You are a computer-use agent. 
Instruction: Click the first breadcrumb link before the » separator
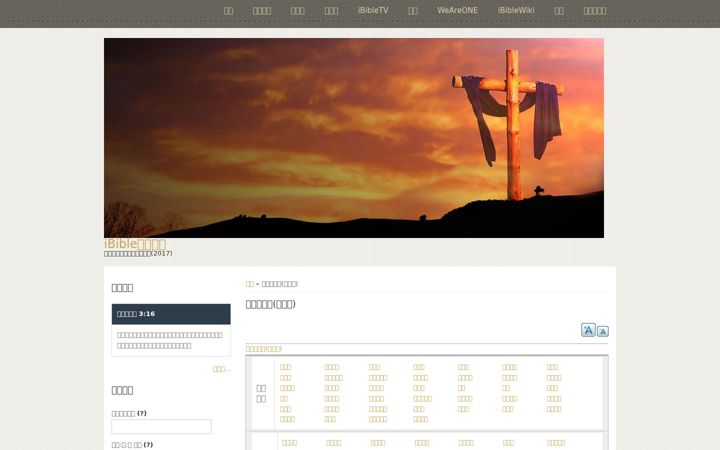click(250, 284)
